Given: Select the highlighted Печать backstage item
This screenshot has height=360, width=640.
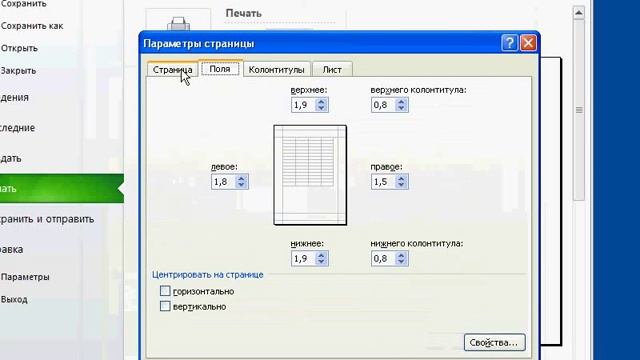Looking at the screenshot, I should pyautogui.click(x=61, y=189).
